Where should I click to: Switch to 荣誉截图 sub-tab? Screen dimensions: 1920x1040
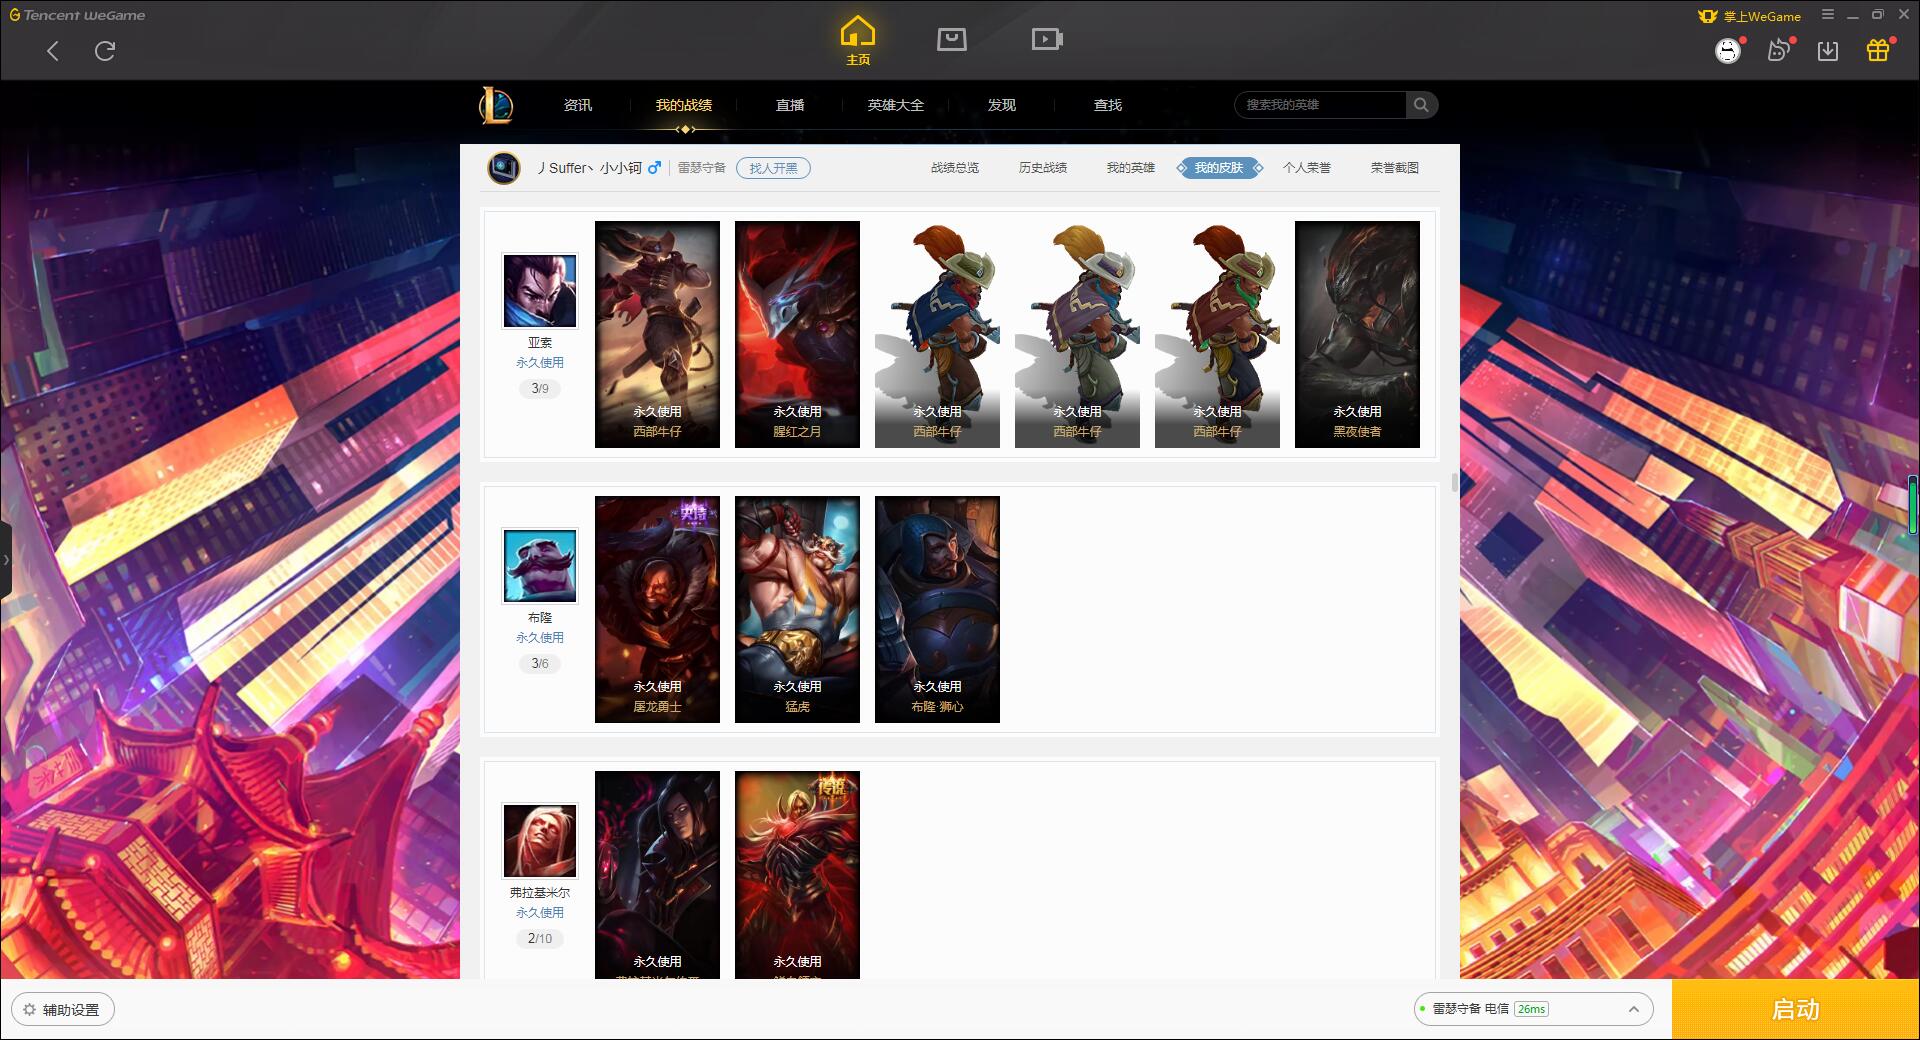(x=1395, y=168)
